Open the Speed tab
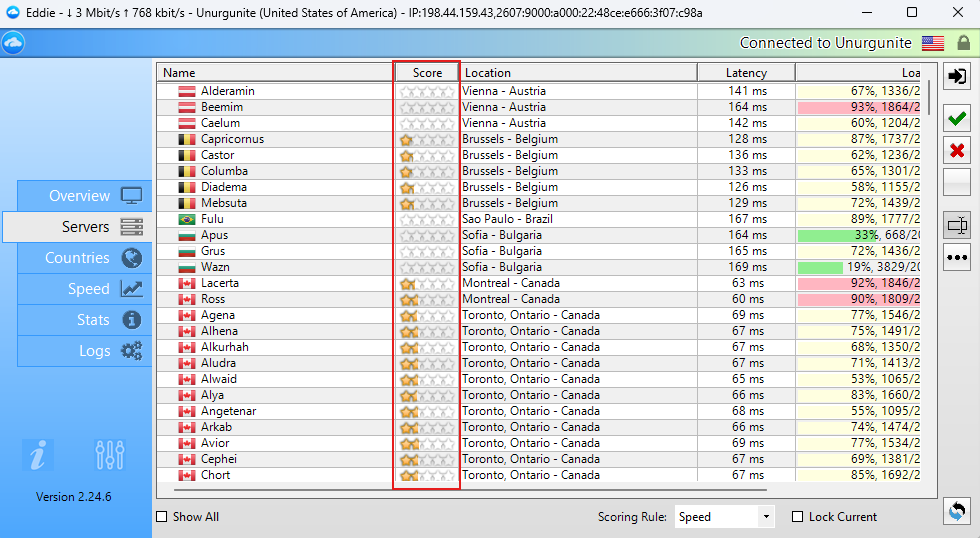The height and width of the screenshot is (538, 980). click(84, 289)
